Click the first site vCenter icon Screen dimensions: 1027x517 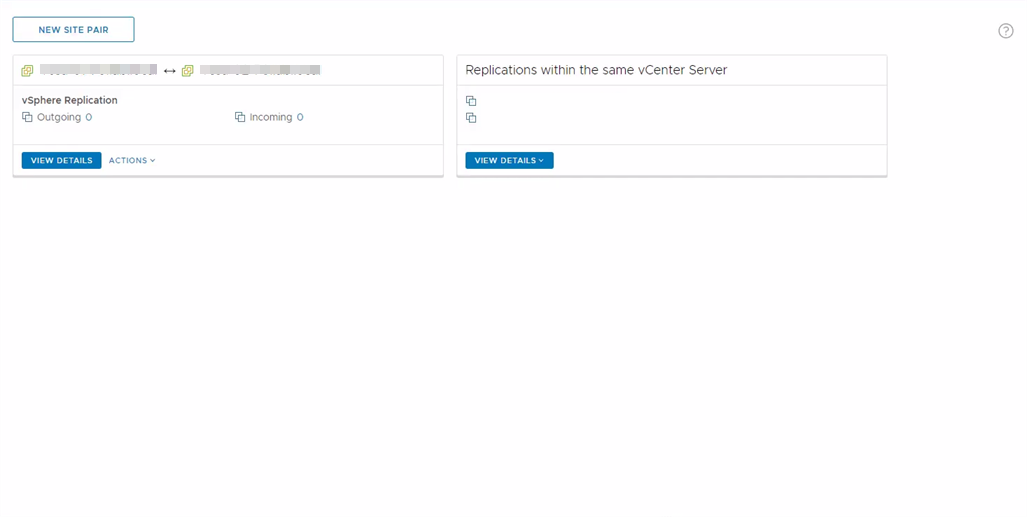[28, 71]
